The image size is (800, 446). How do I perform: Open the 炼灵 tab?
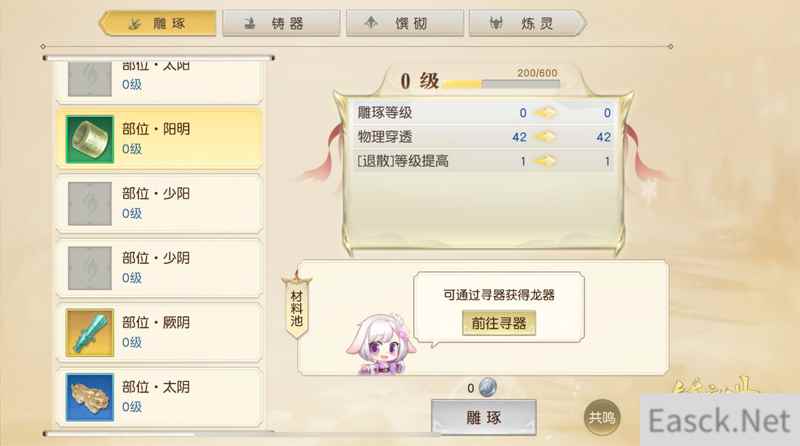click(528, 23)
